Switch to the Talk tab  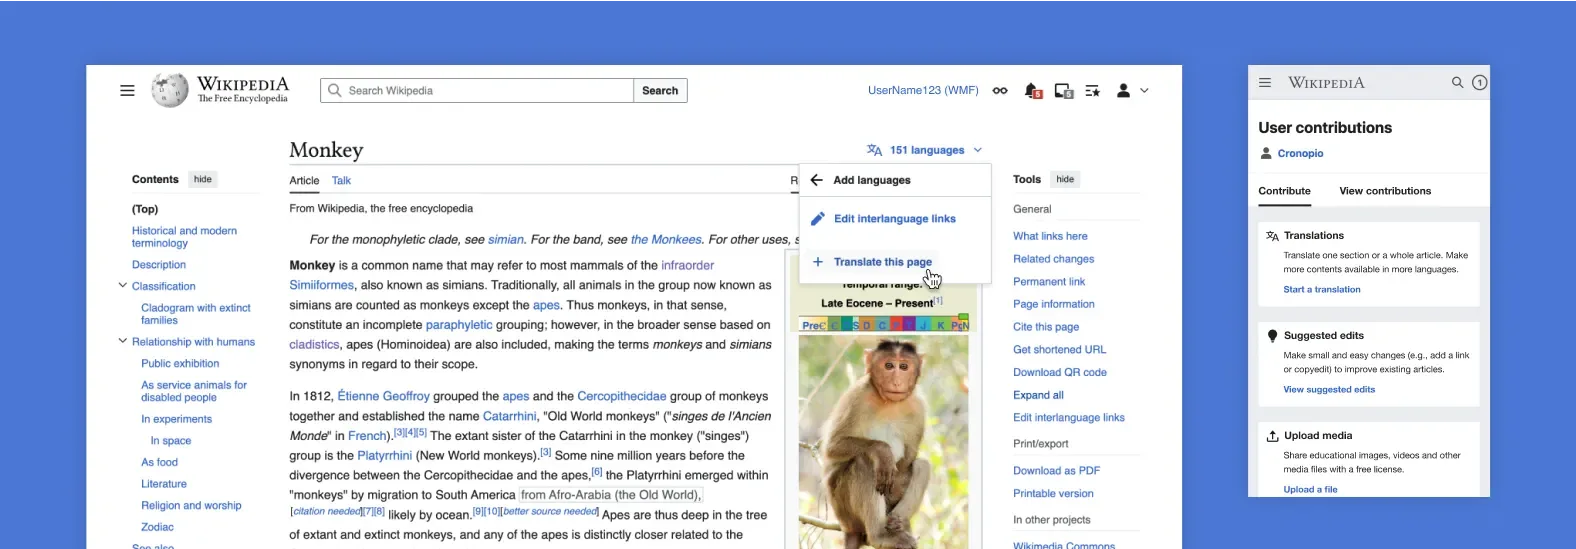tap(341, 181)
